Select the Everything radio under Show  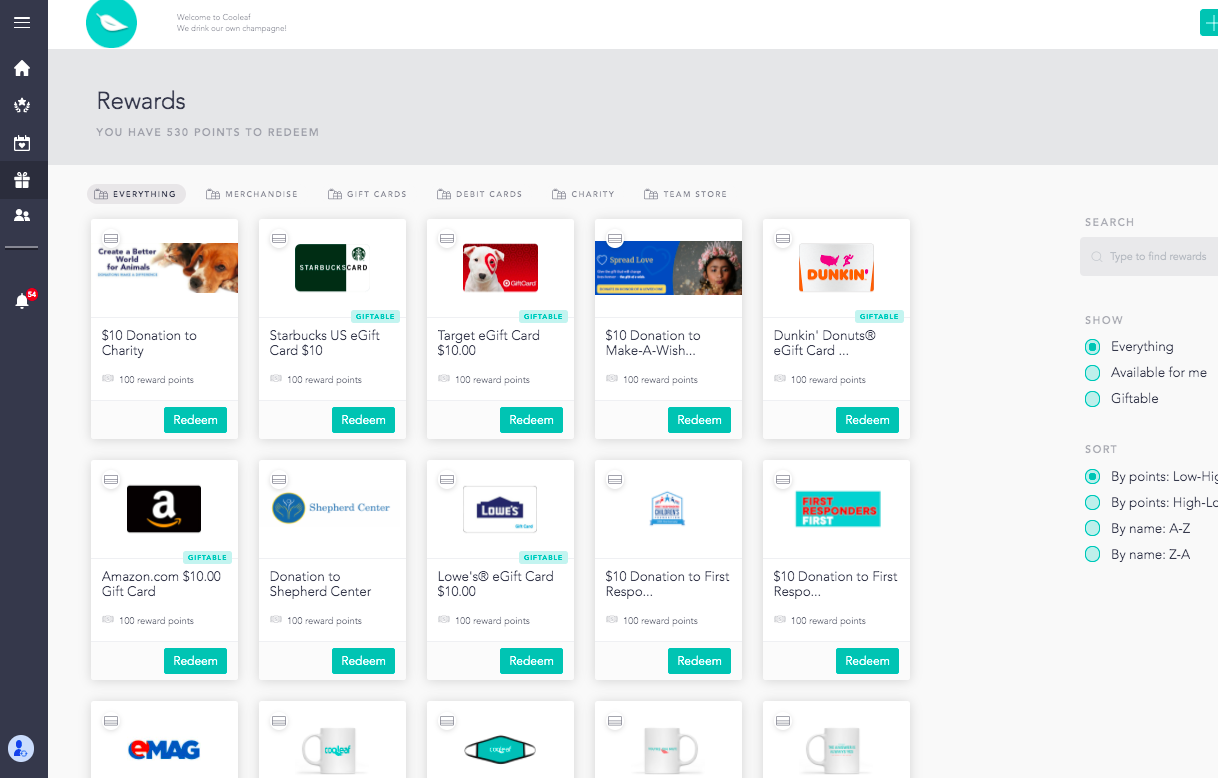1092,347
